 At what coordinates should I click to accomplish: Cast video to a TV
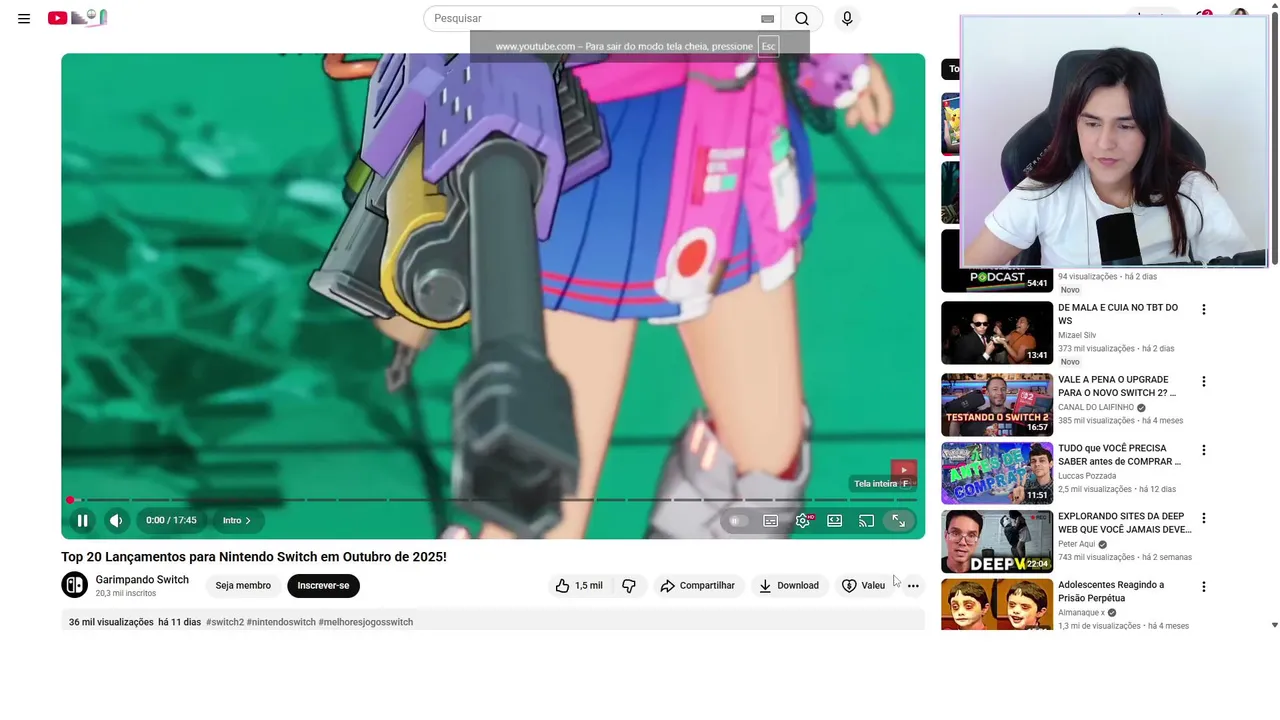pyautogui.click(x=867, y=520)
